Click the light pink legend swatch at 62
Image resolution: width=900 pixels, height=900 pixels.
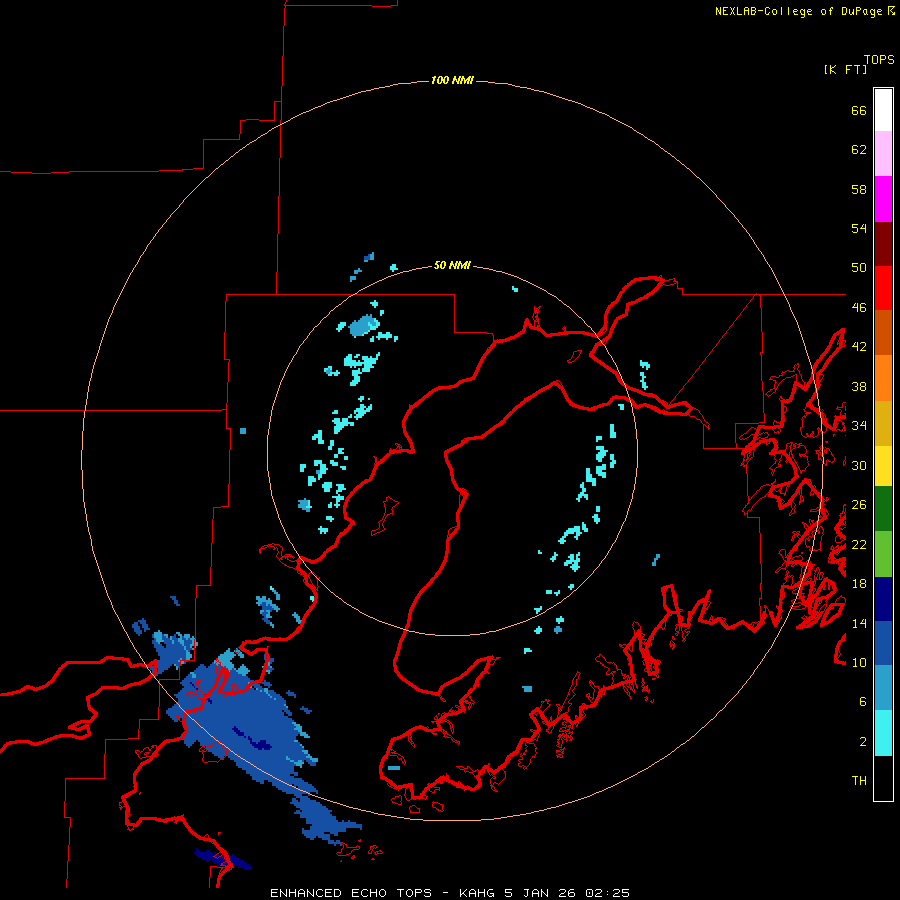[x=883, y=154]
